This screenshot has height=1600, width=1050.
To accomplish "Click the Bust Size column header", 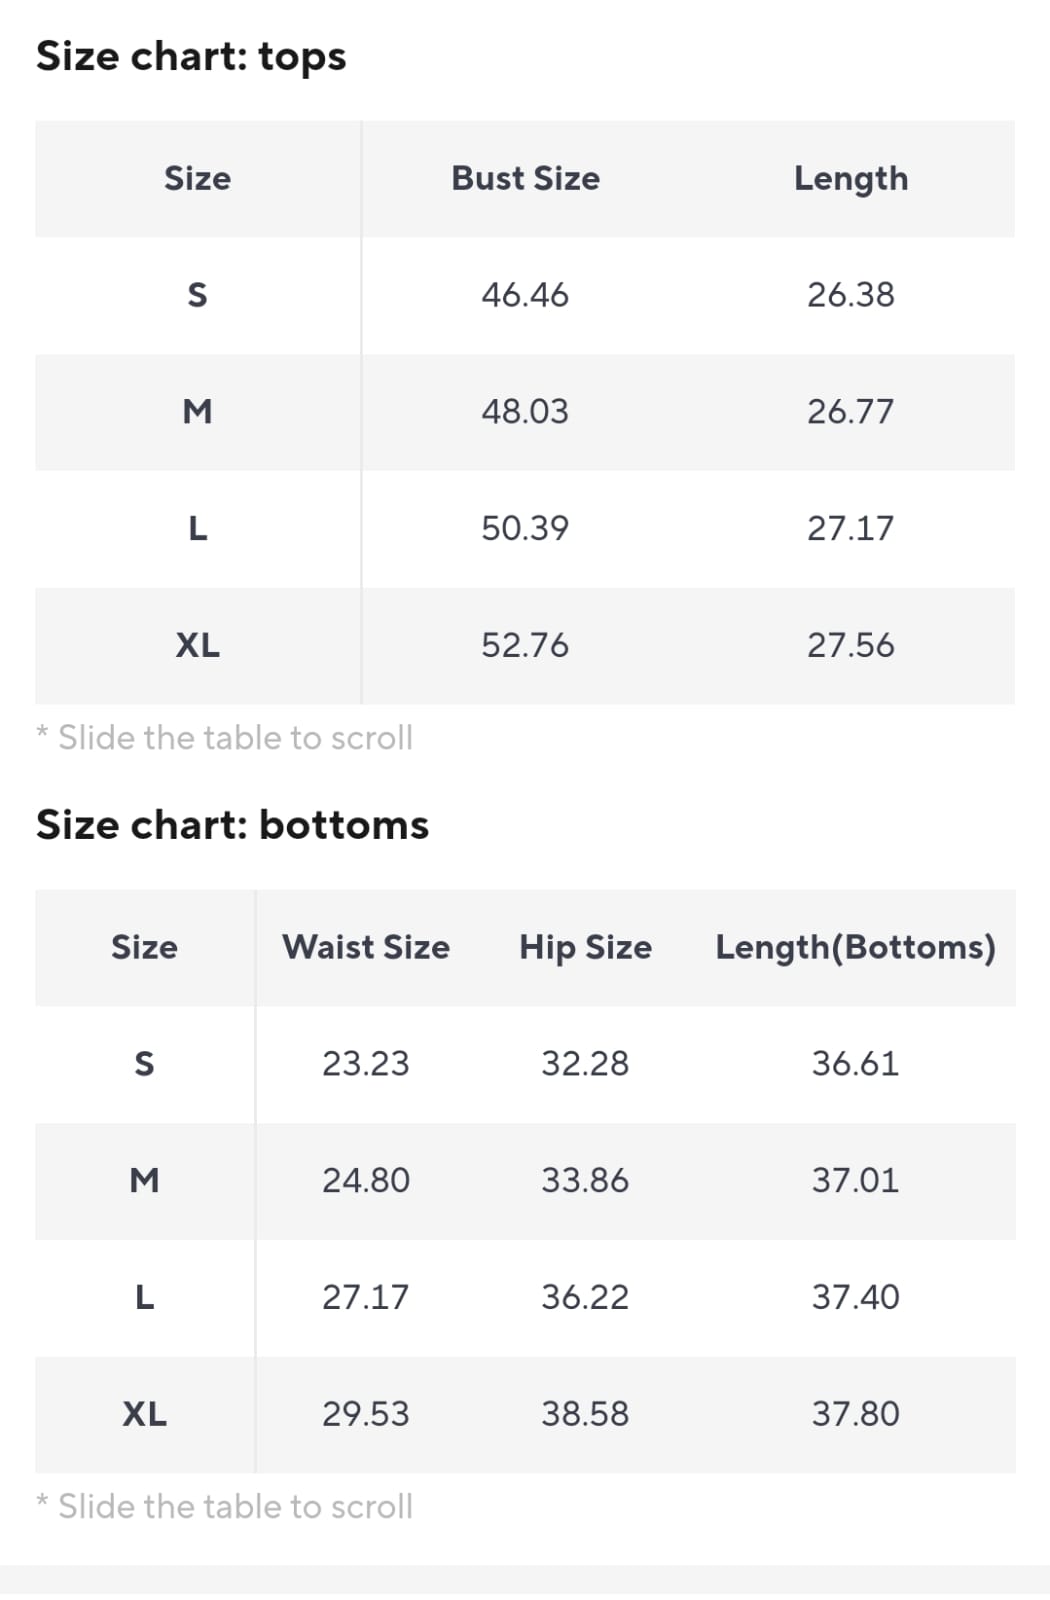I will tap(525, 178).
